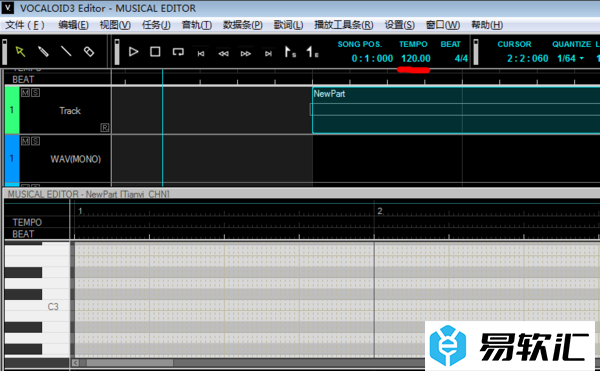The image size is (600, 371).
Task: Click the green Track 1 color strip
Action: point(12,110)
